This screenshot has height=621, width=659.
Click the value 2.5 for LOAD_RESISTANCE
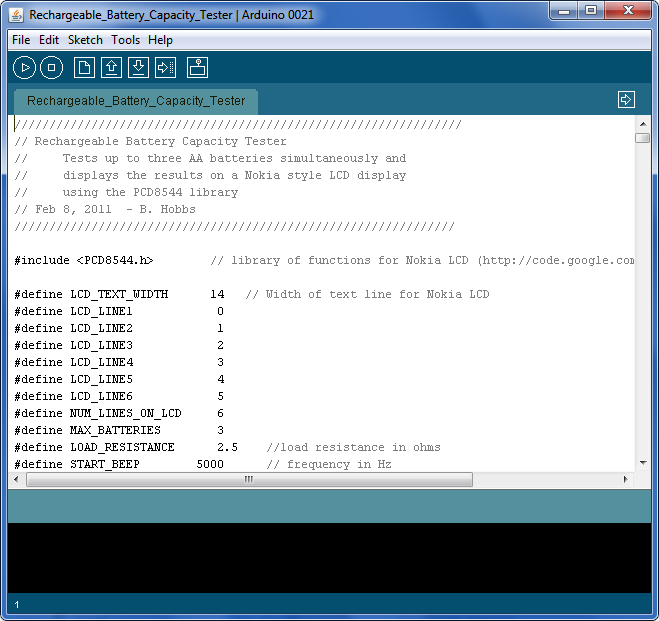227,447
